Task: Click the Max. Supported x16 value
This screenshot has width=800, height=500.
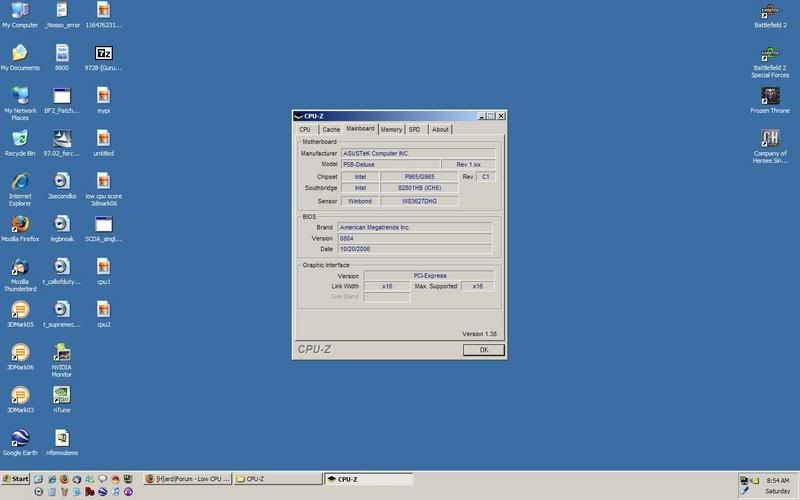Action: [x=478, y=286]
